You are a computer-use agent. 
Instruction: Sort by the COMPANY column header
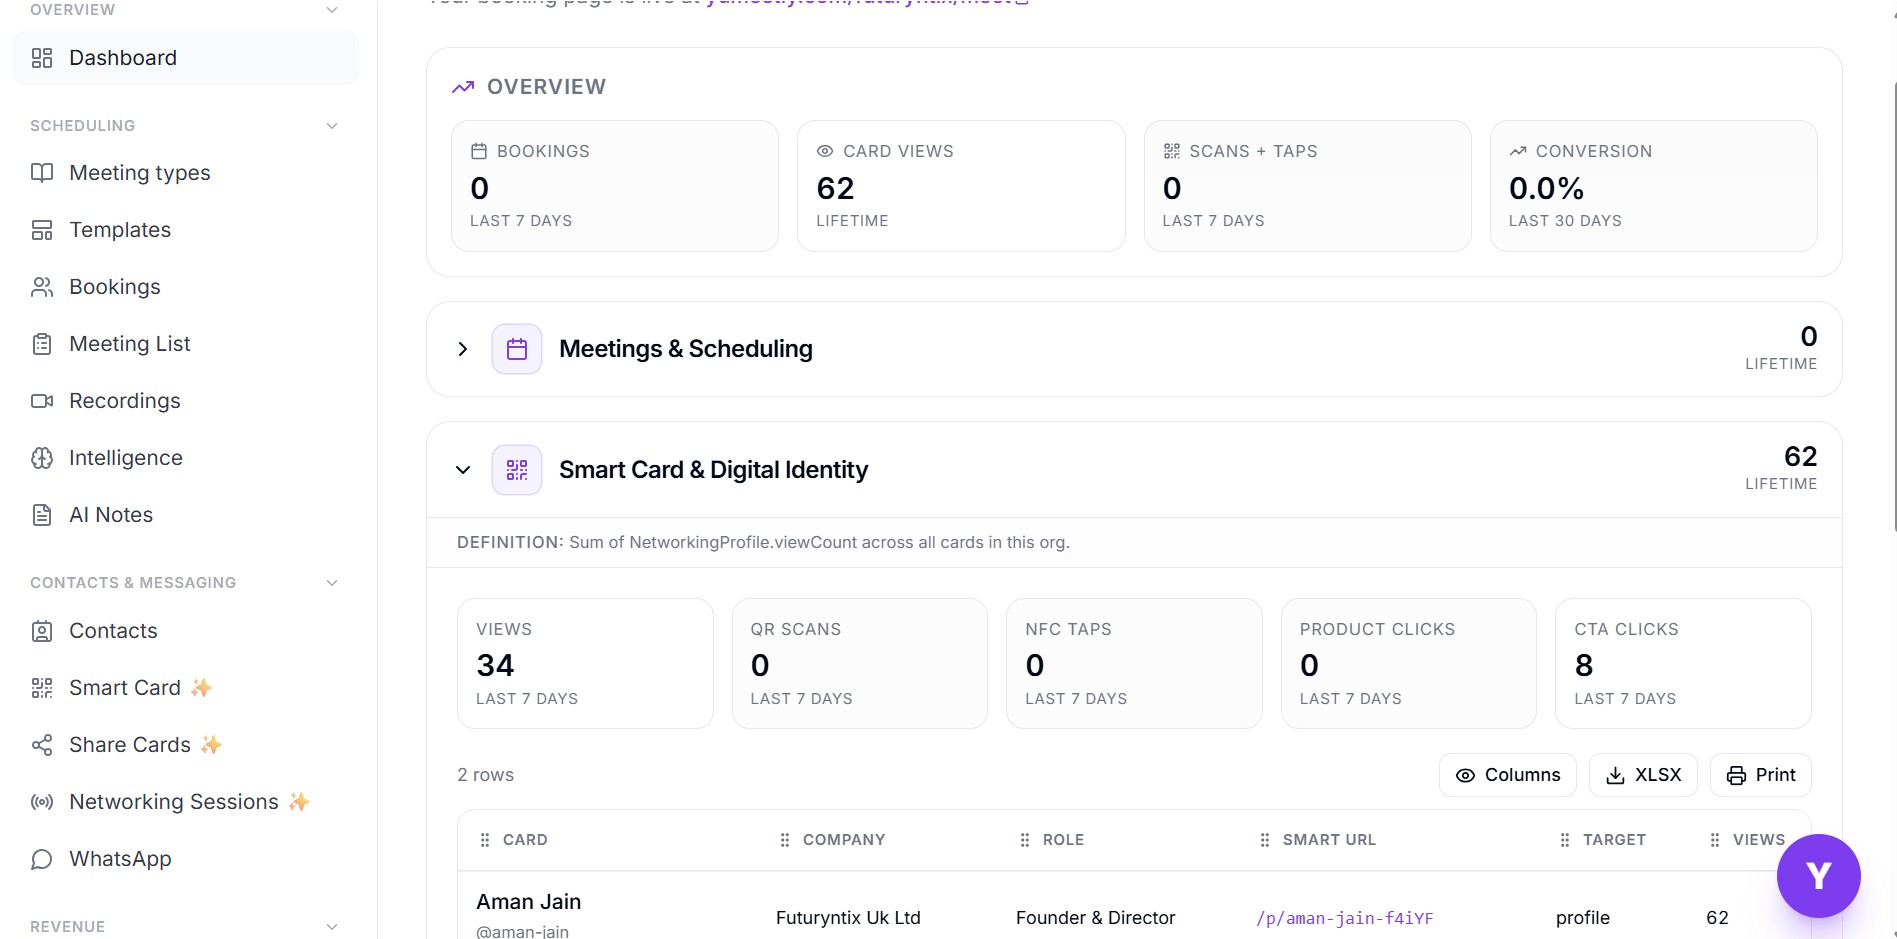tap(844, 840)
